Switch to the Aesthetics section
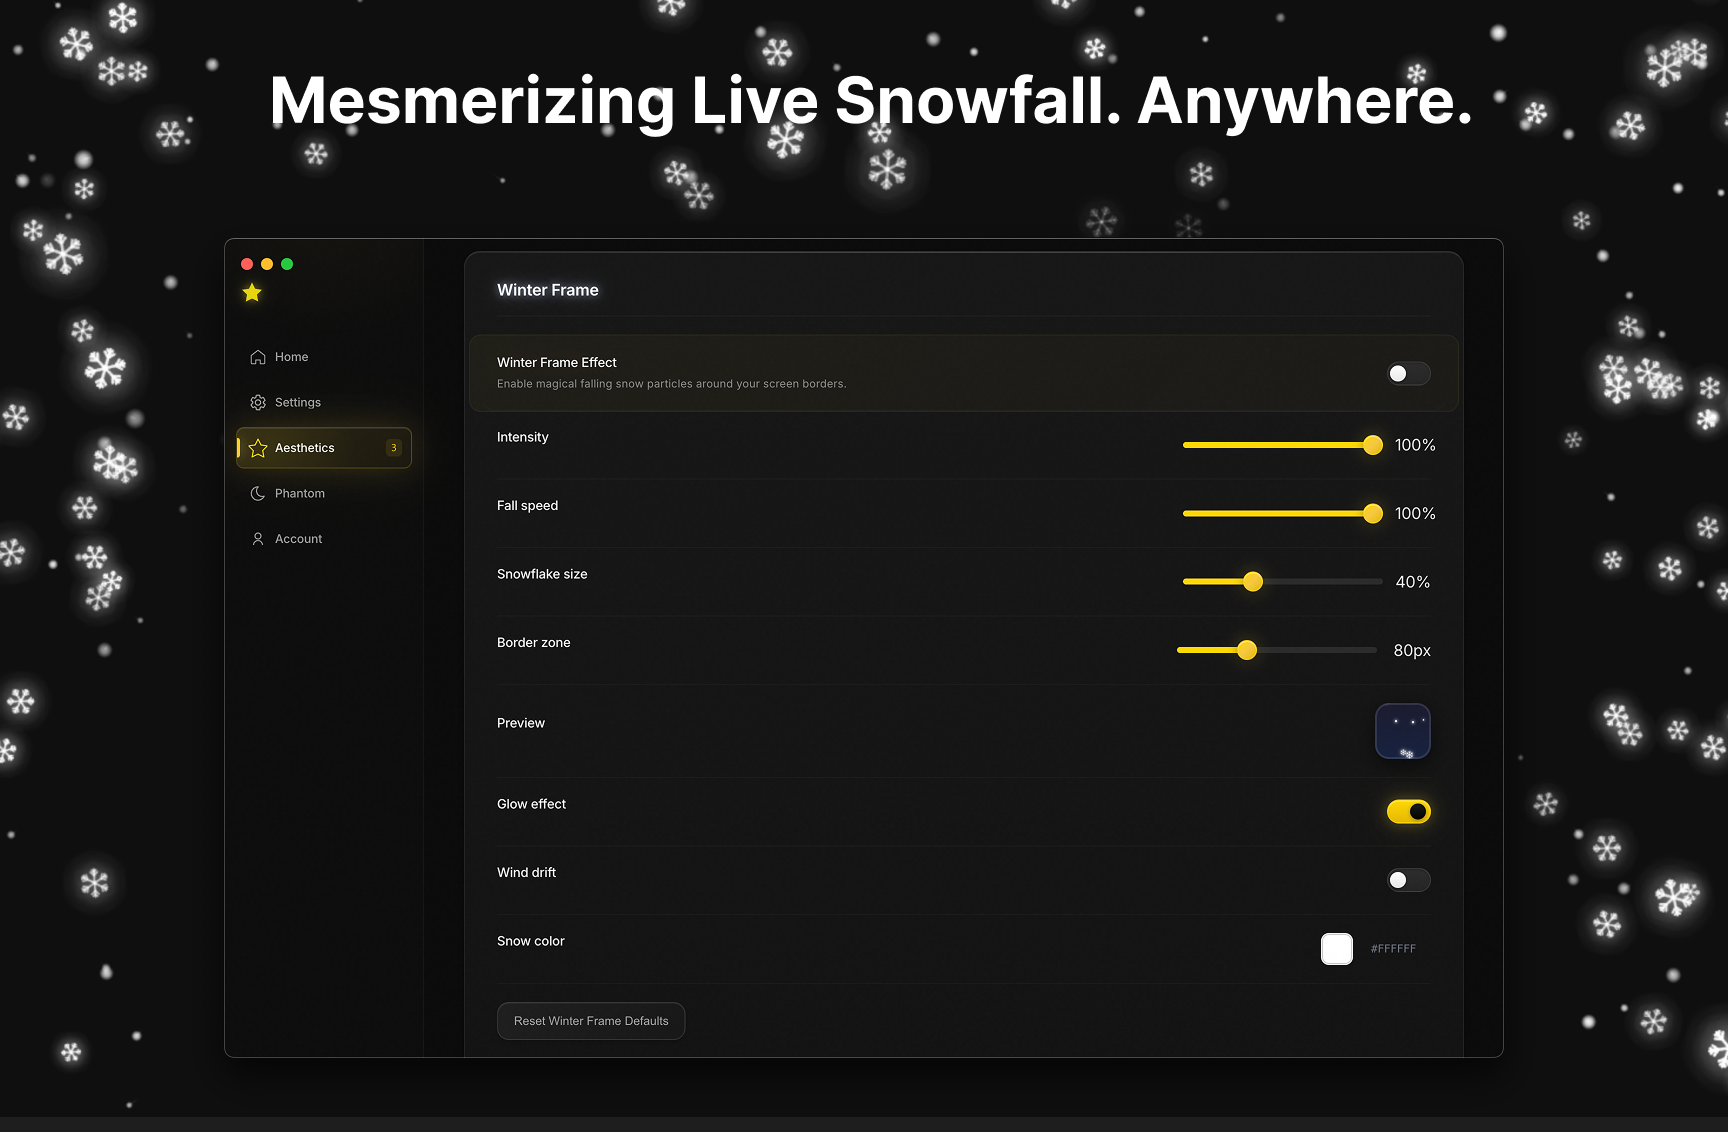This screenshot has height=1132, width=1728. pyautogui.click(x=305, y=448)
